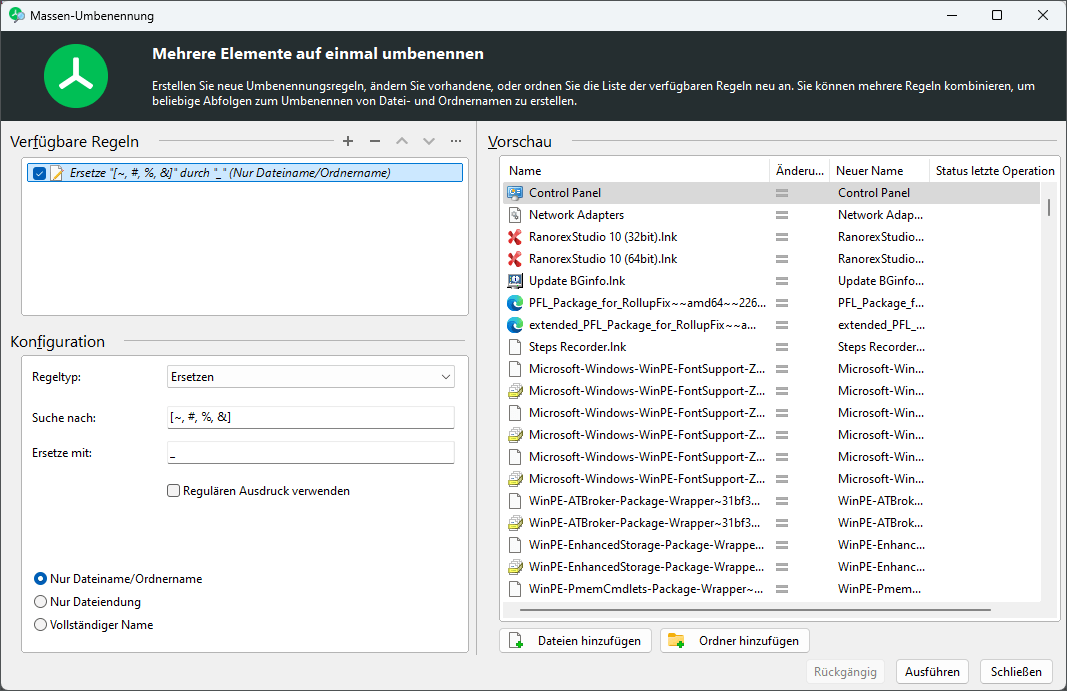Image resolution: width=1067 pixels, height=691 pixels.
Task: Open the Regeltyp dropdown
Action: point(311,376)
